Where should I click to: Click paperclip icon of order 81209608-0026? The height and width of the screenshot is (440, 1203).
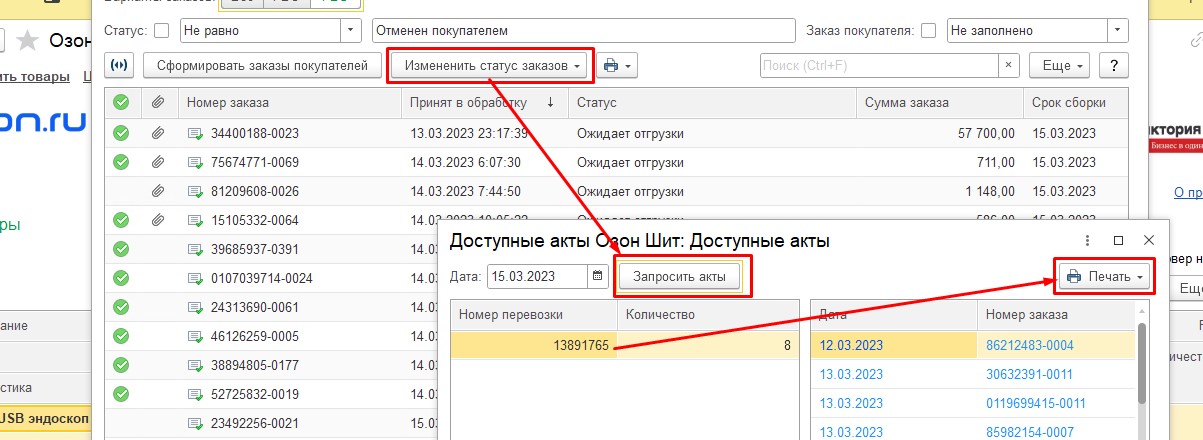point(157,191)
